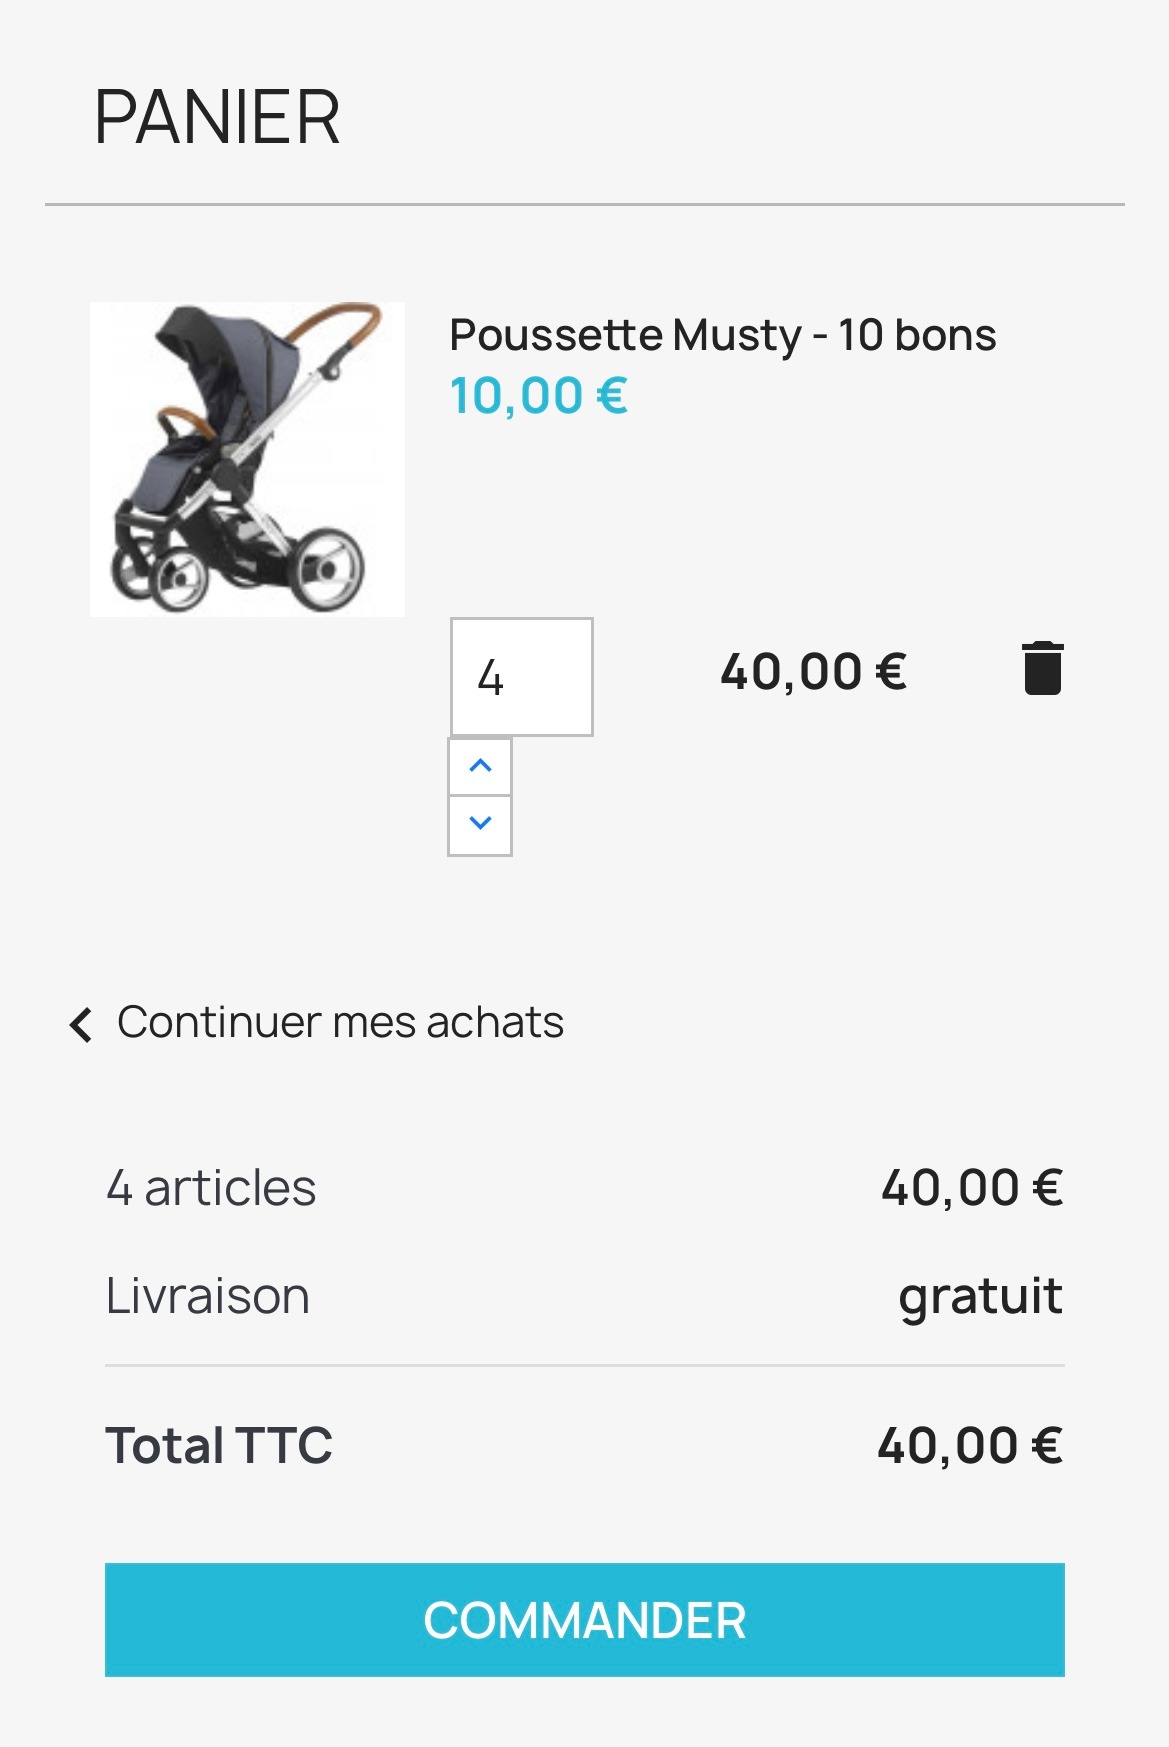Click the Livraison row label
The height and width of the screenshot is (1747, 1169).
pyautogui.click(x=206, y=1295)
